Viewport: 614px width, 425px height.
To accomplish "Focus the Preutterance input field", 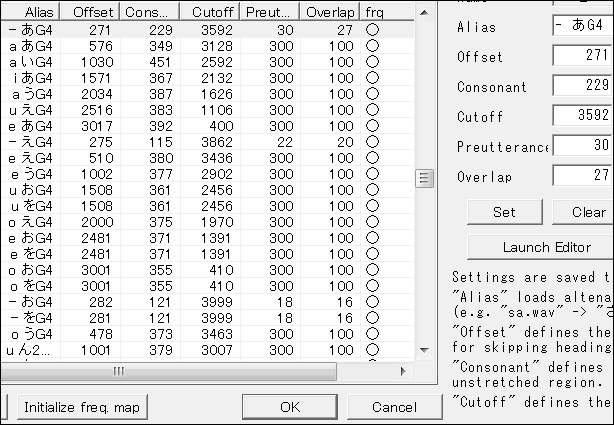I will pos(583,145).
